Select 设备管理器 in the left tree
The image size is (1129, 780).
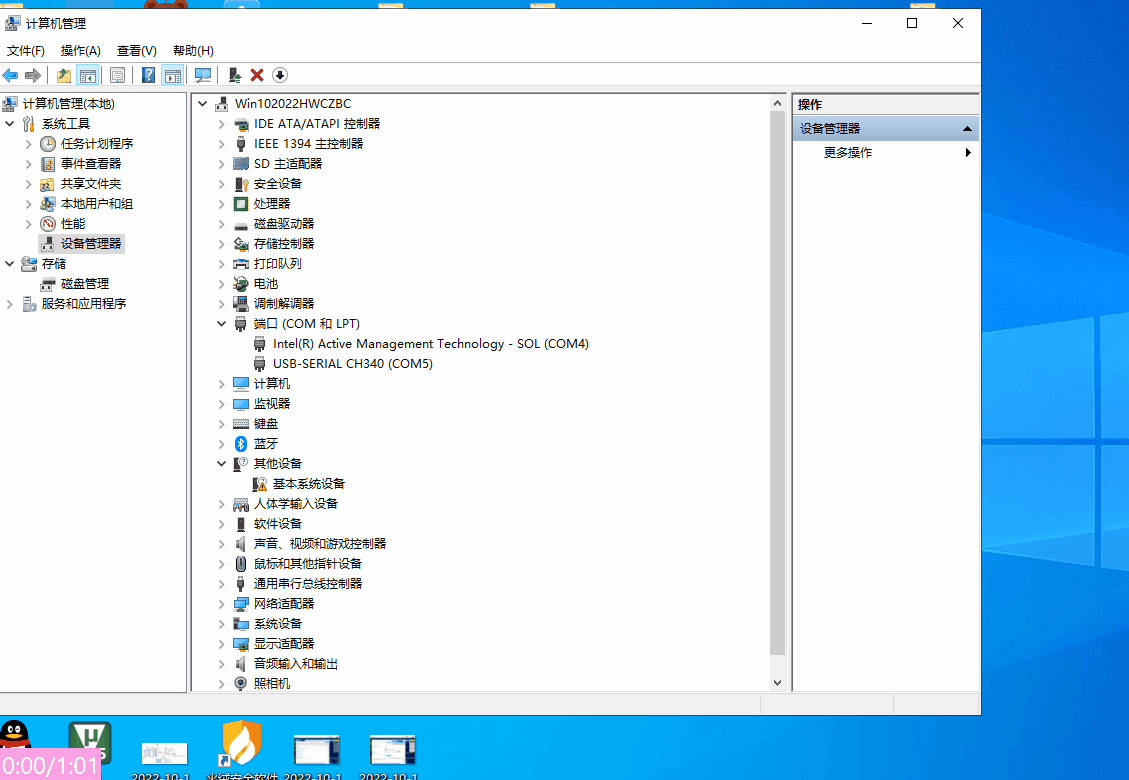(x=81, y=243)
